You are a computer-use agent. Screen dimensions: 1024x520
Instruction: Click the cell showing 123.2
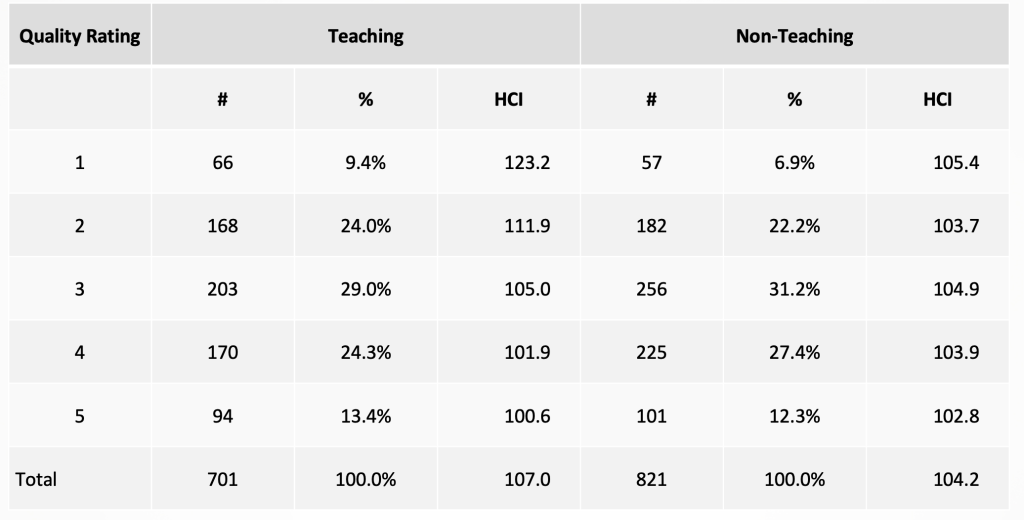pyautogui.click(x=509, y=162)
